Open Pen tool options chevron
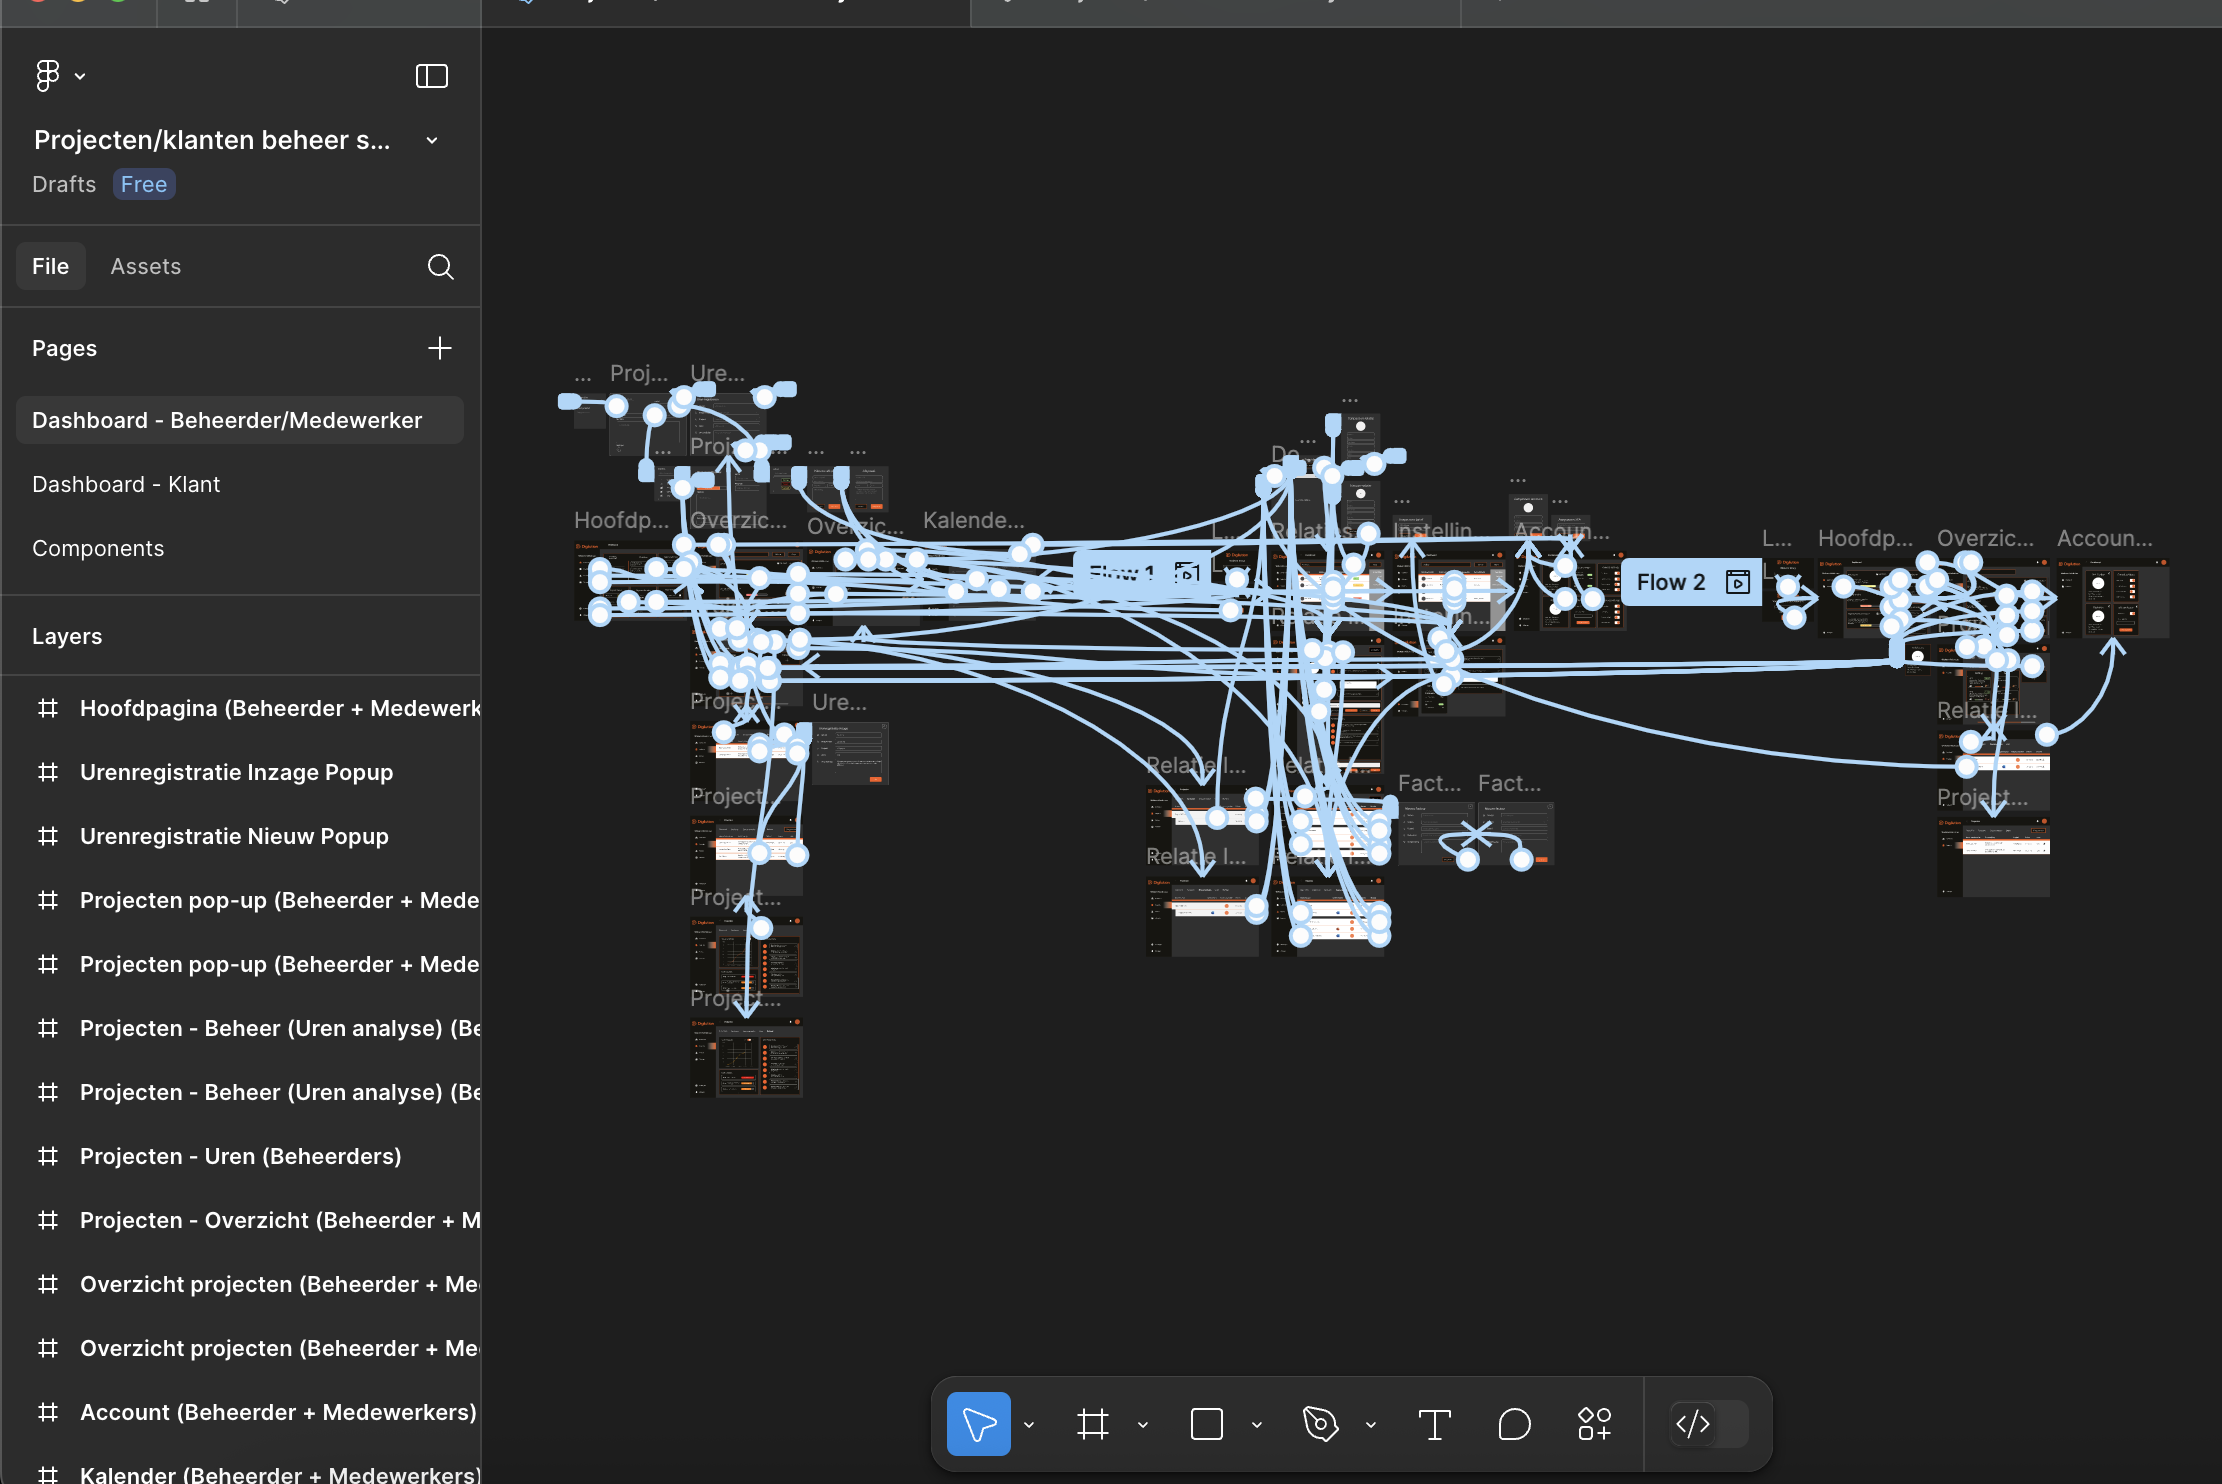This screenshot has height=1484, width=2222. click(x=1371, y=1425)
